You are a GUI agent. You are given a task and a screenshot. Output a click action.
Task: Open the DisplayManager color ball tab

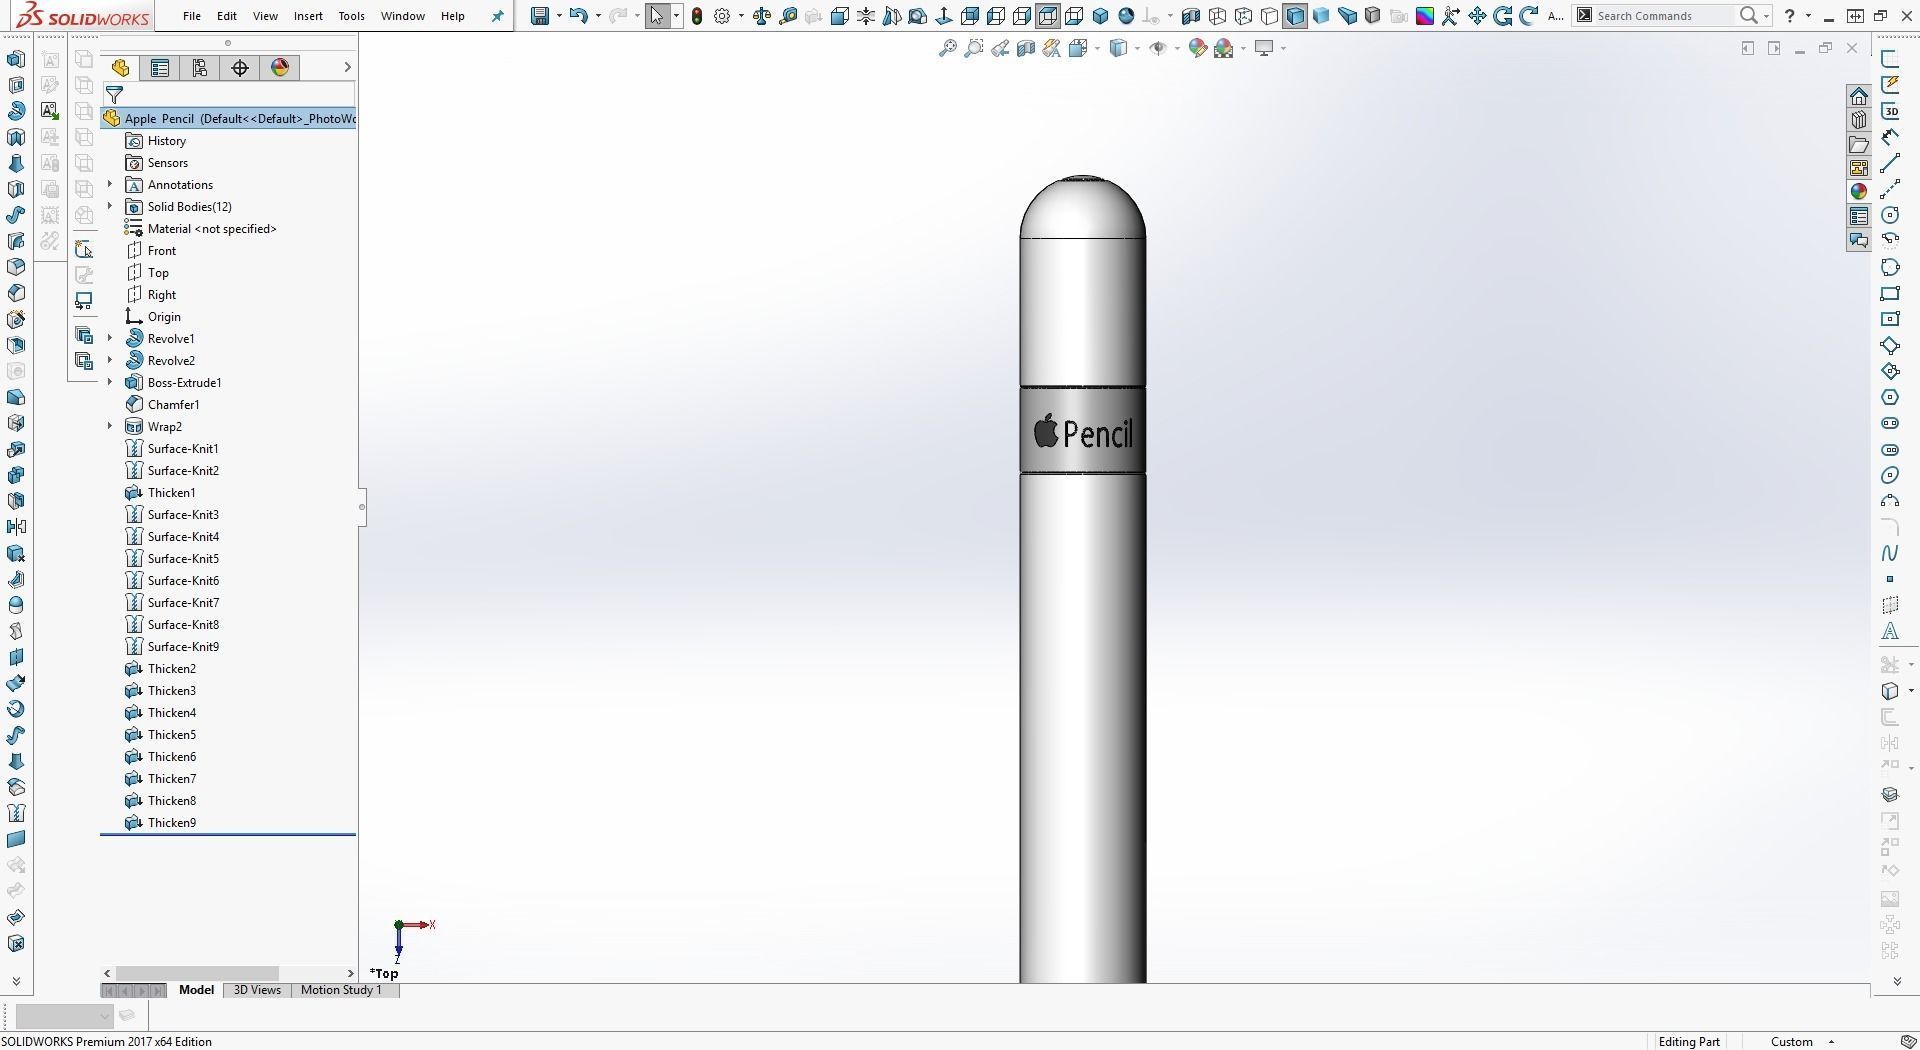280,67
